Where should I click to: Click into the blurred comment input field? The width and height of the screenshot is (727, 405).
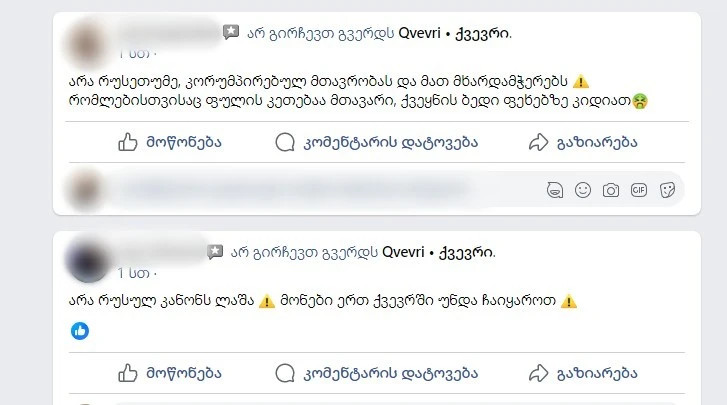point(325,190)
